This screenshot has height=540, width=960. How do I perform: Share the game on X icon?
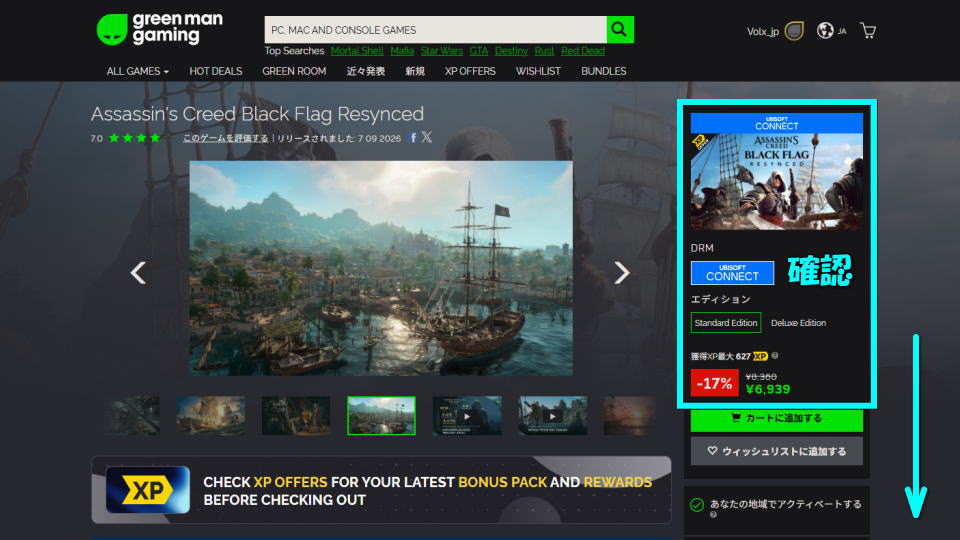point(426,137)
